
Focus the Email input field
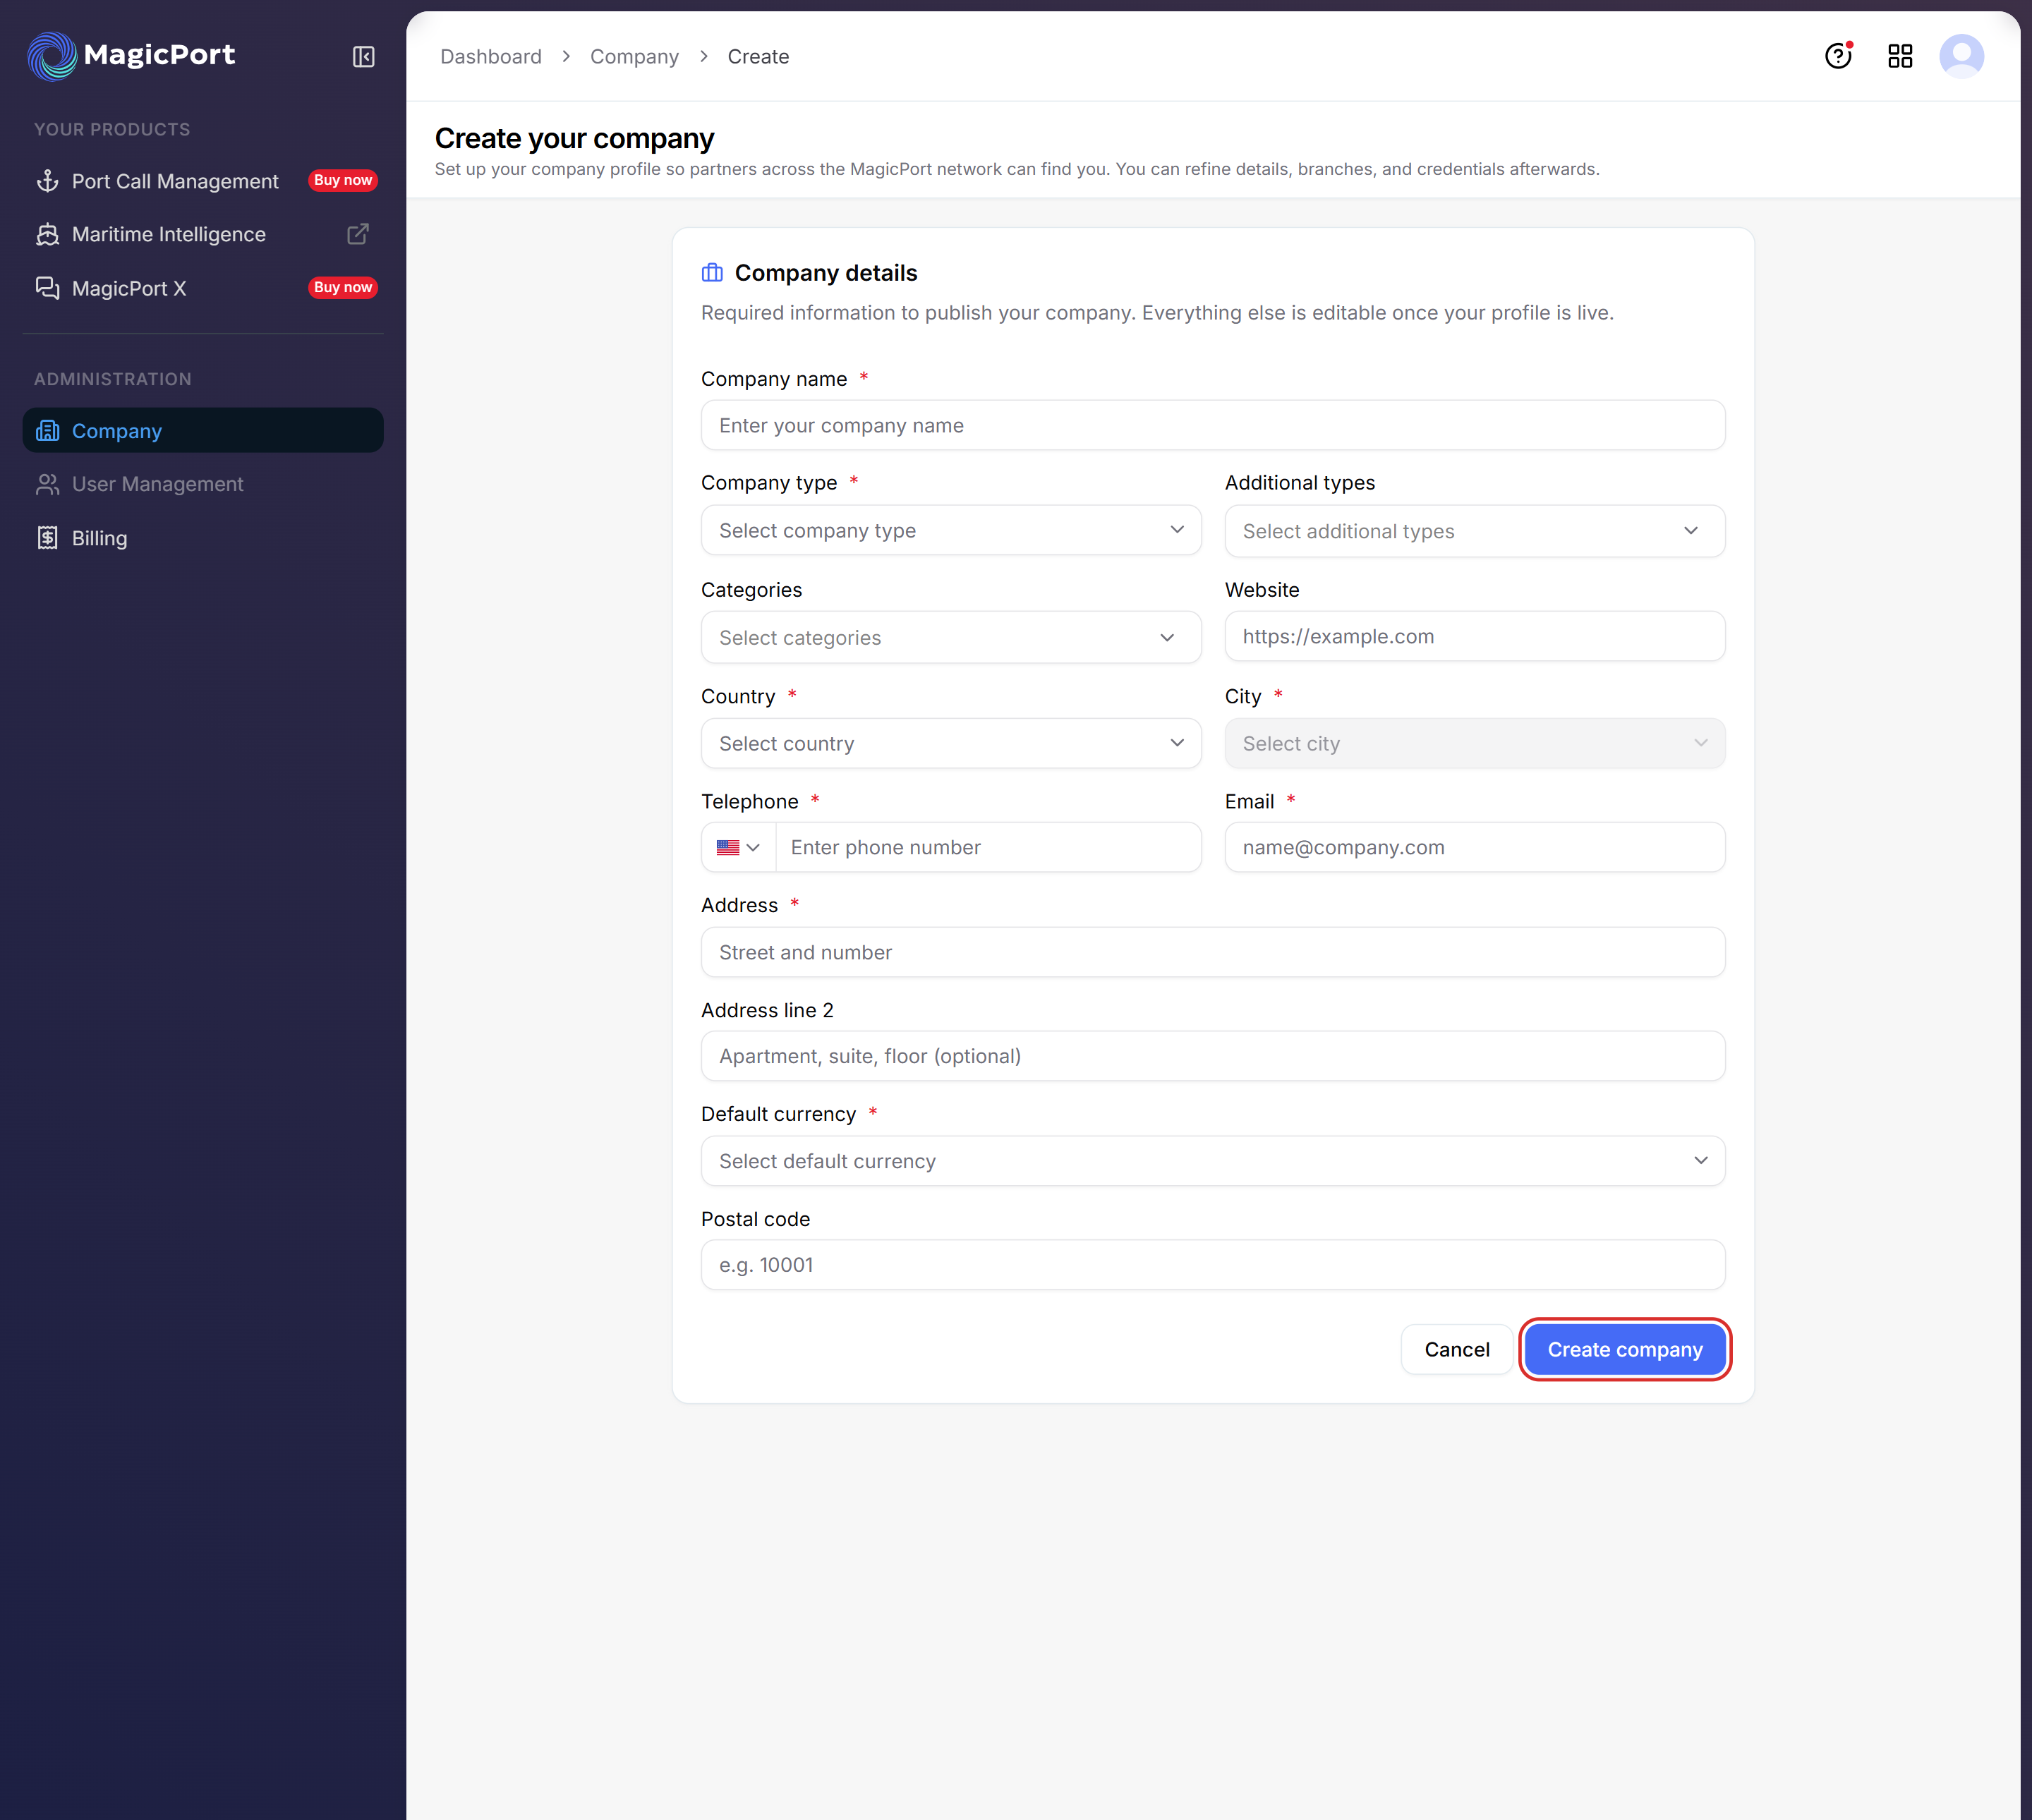(1474, 847)
